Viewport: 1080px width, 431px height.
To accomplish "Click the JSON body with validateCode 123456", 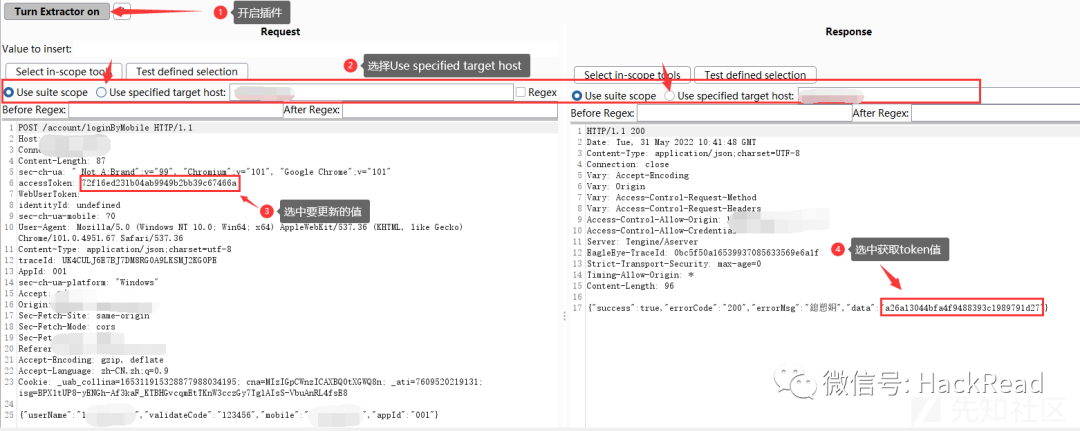I will click(229, 415).
